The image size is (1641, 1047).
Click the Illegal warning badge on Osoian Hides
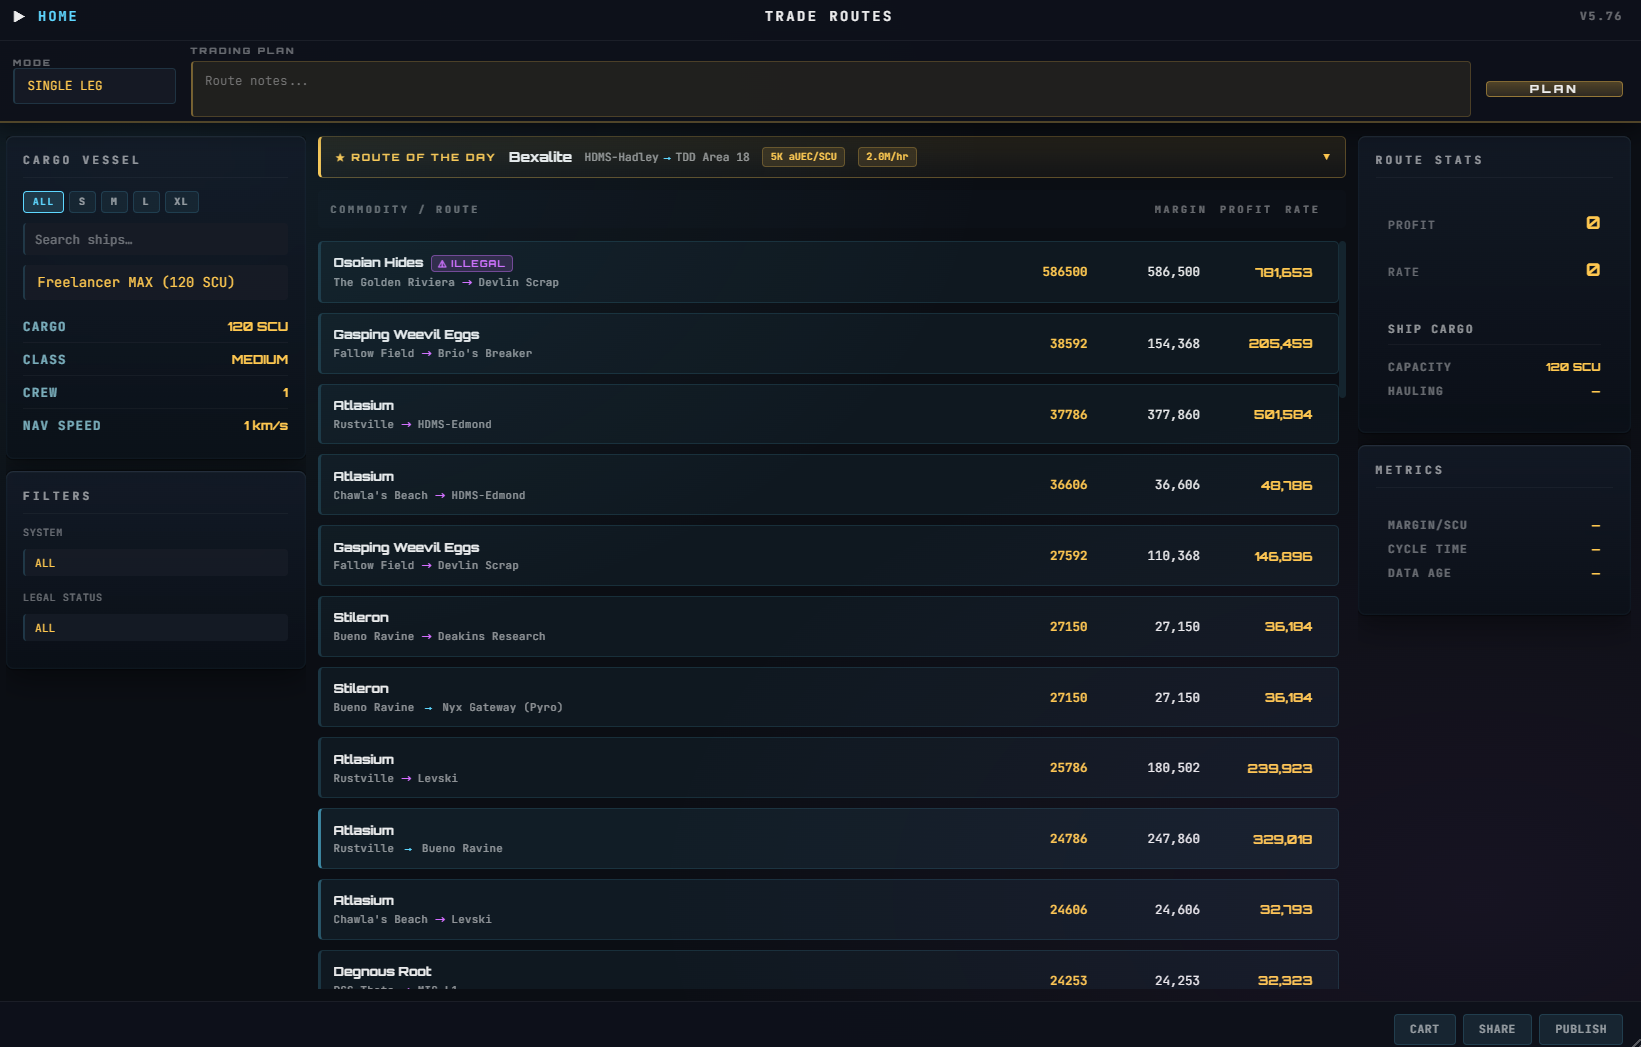click(x=472, y=263)
